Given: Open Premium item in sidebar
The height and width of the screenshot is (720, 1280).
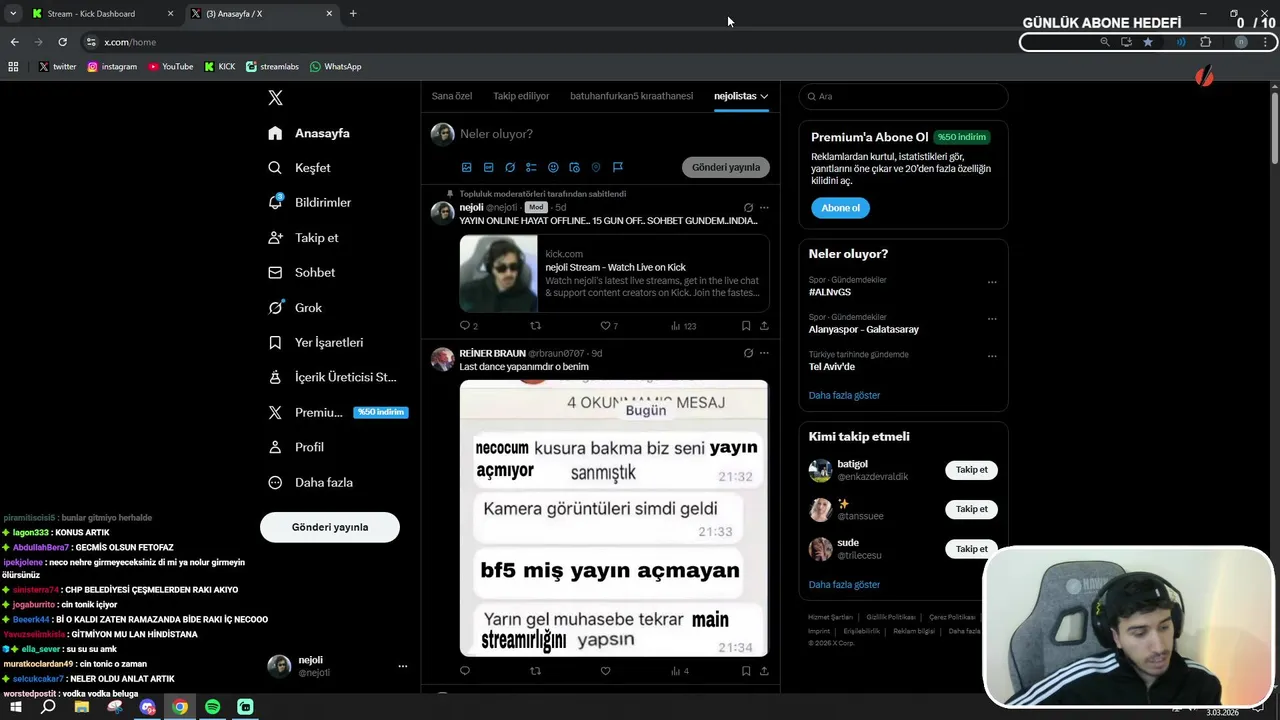Looking at the screenshot, I should [337, 412].
